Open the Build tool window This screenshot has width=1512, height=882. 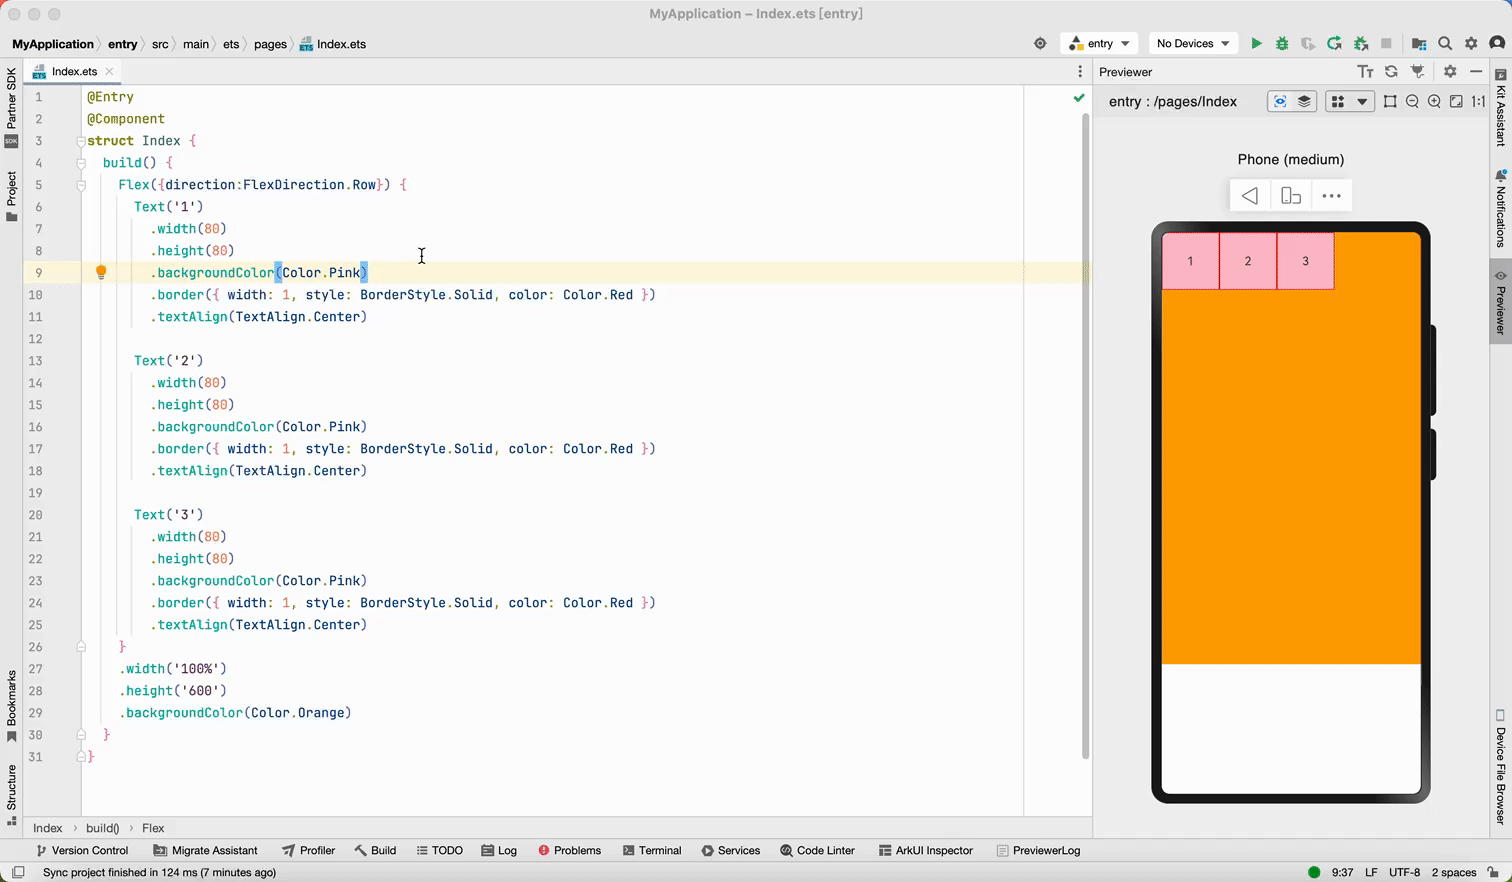(x=375, y=851)
